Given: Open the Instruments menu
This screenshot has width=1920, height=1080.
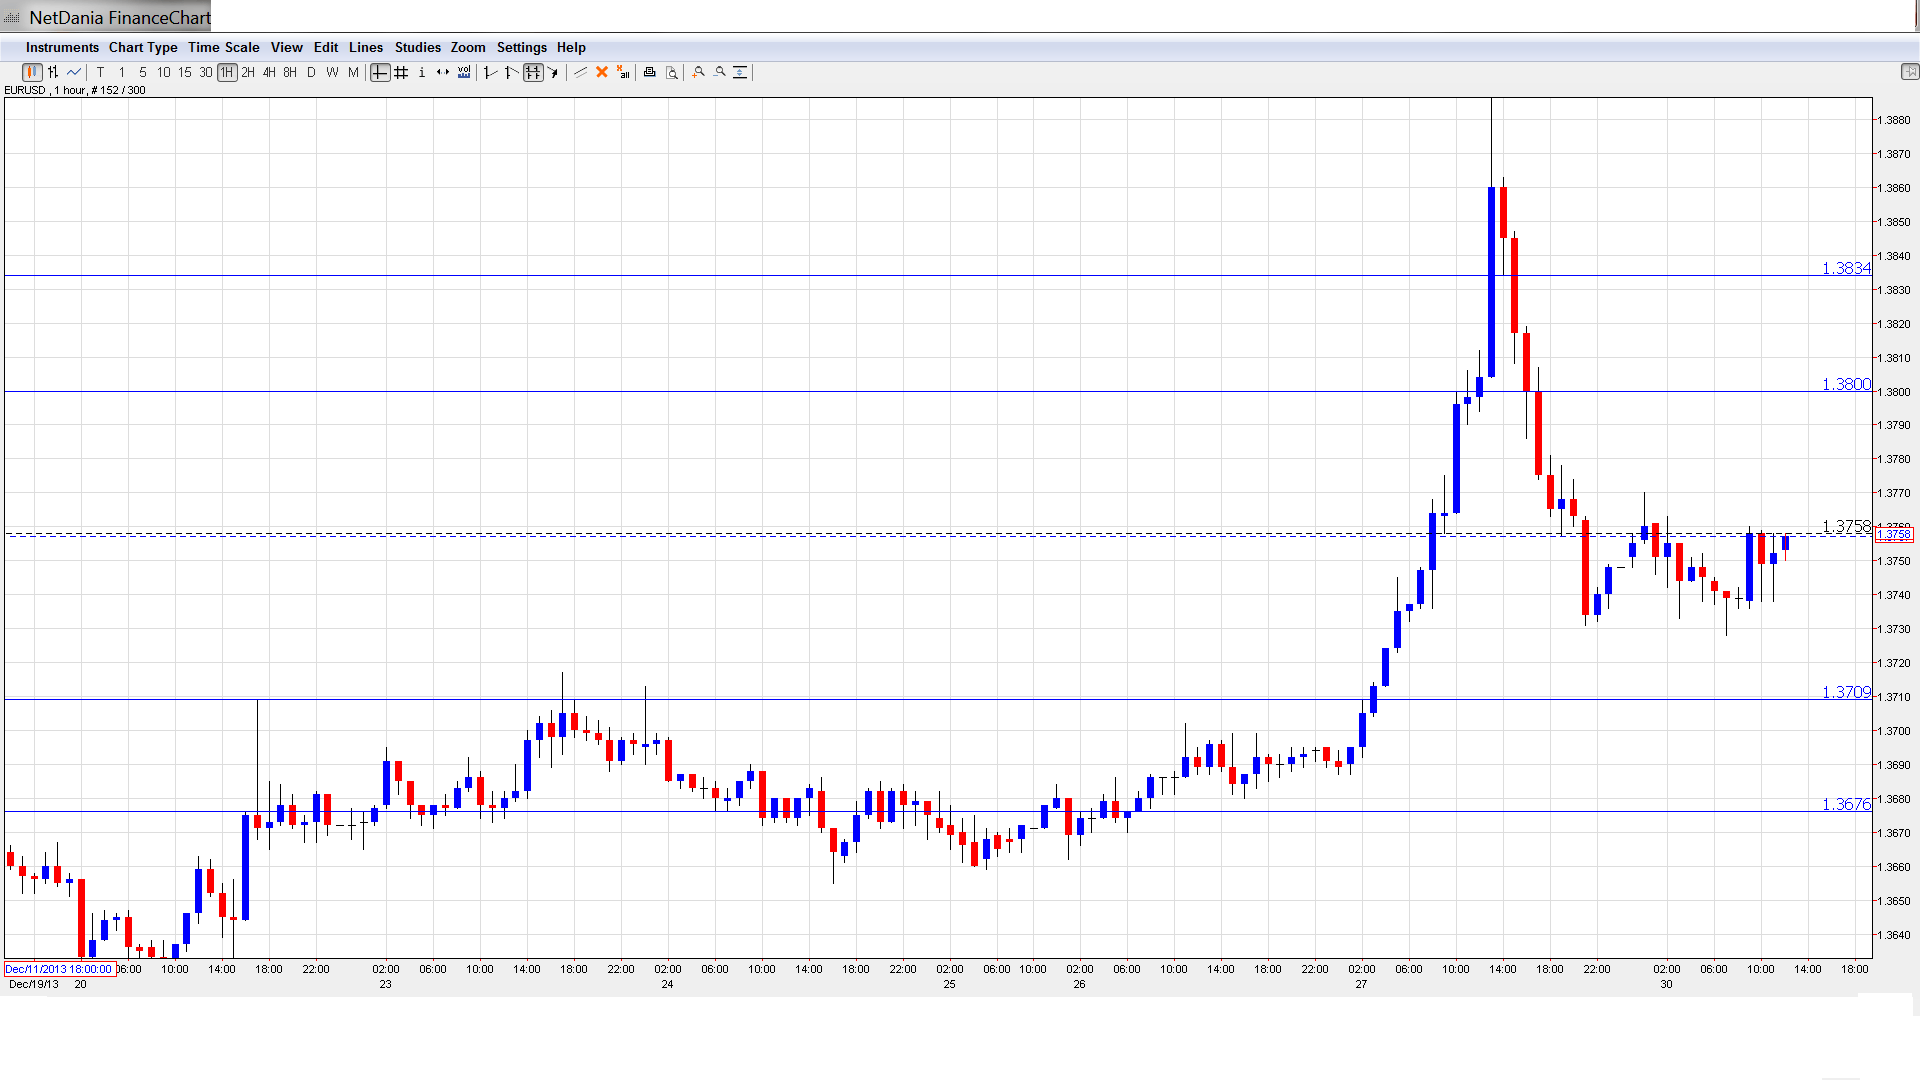Looking at the screenshot, I should coord(62,47).
